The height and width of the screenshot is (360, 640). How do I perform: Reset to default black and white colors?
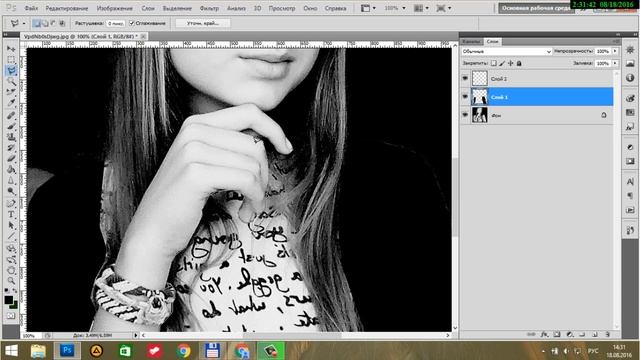click(x=7, y=291)
